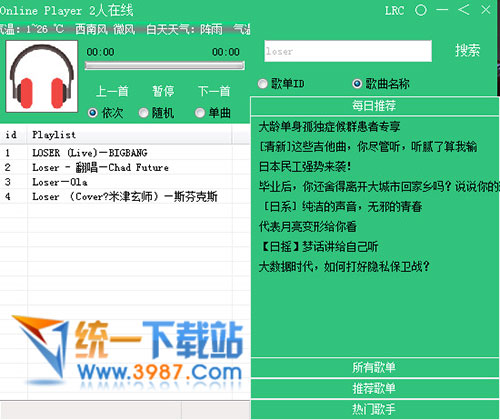Select LOSER (Live)-BIGBANG in playlist
This screenshot has width=500, height=420.
pyautogui.click(x=125, y=153)
